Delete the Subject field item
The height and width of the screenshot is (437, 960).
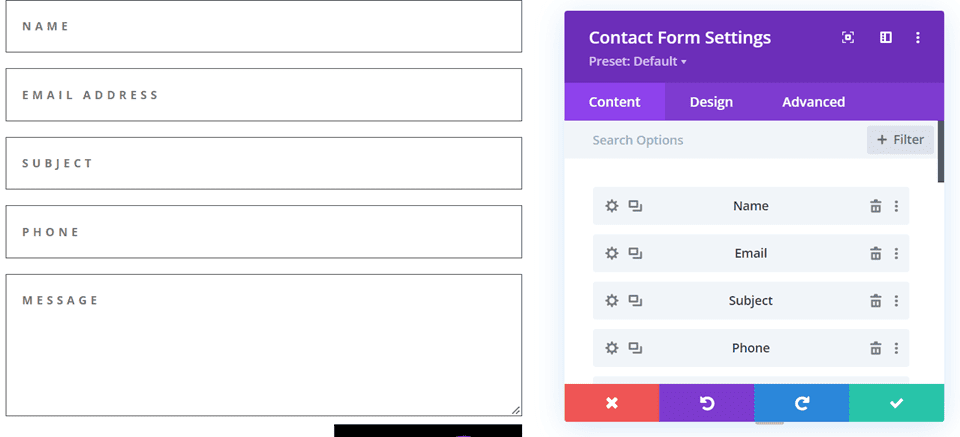click(x=875, y=301)
